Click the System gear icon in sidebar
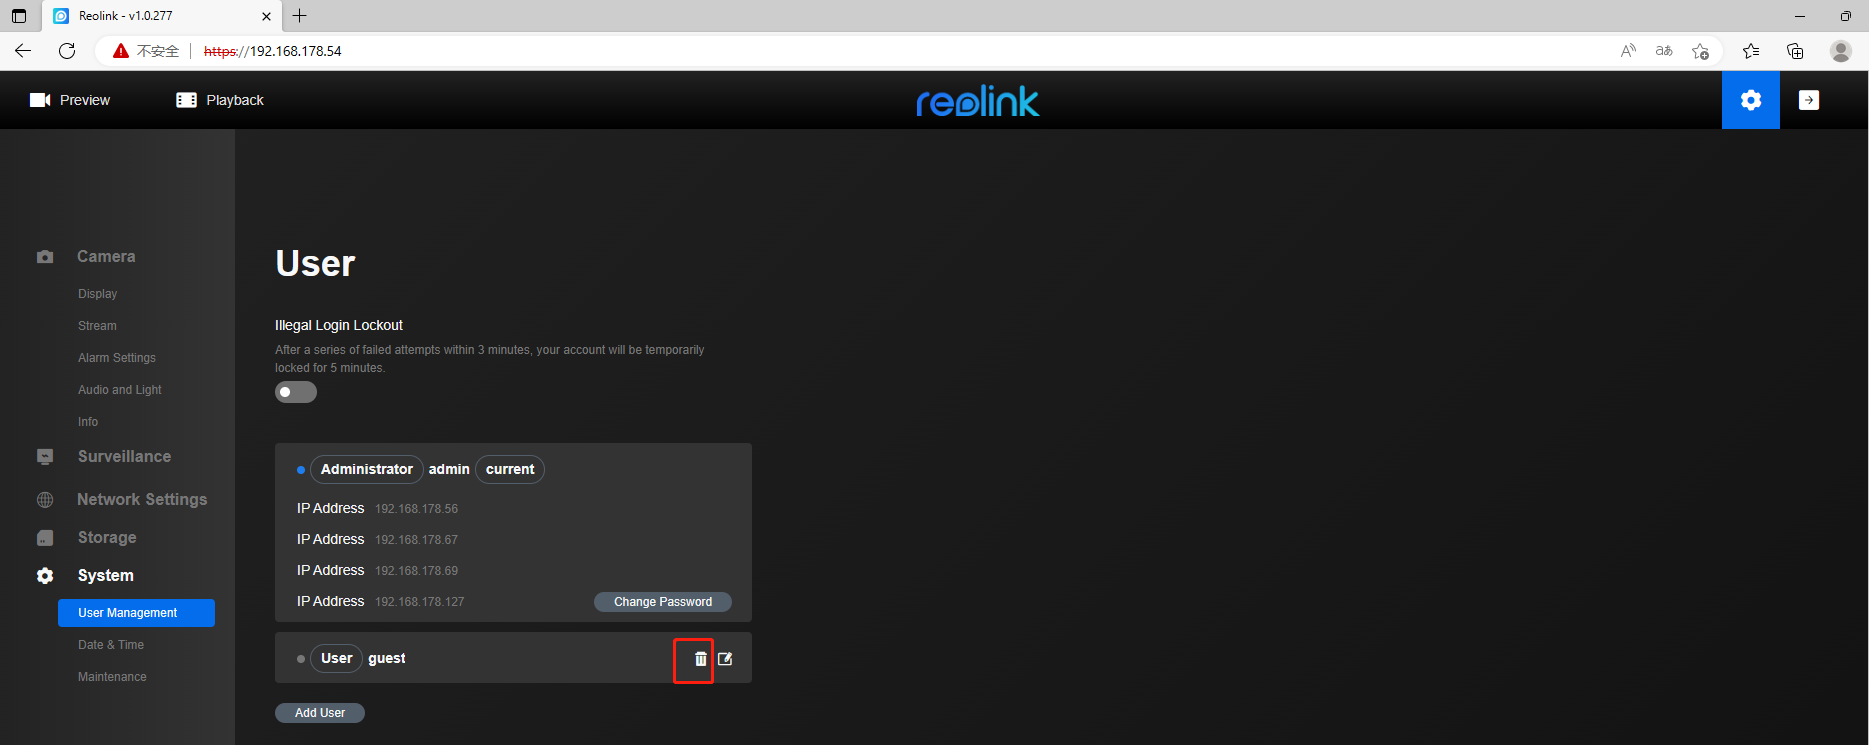The image size is (1869, 745). click(45, 576)
